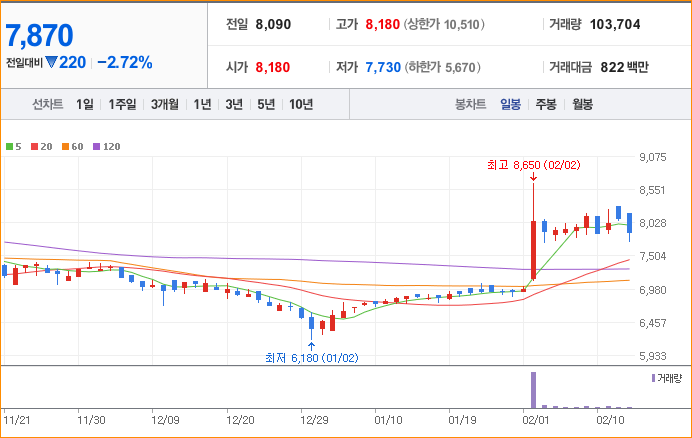Show the 3년 line chart
The height and width of the screenshot is (438, 692).
pos(234,105)
